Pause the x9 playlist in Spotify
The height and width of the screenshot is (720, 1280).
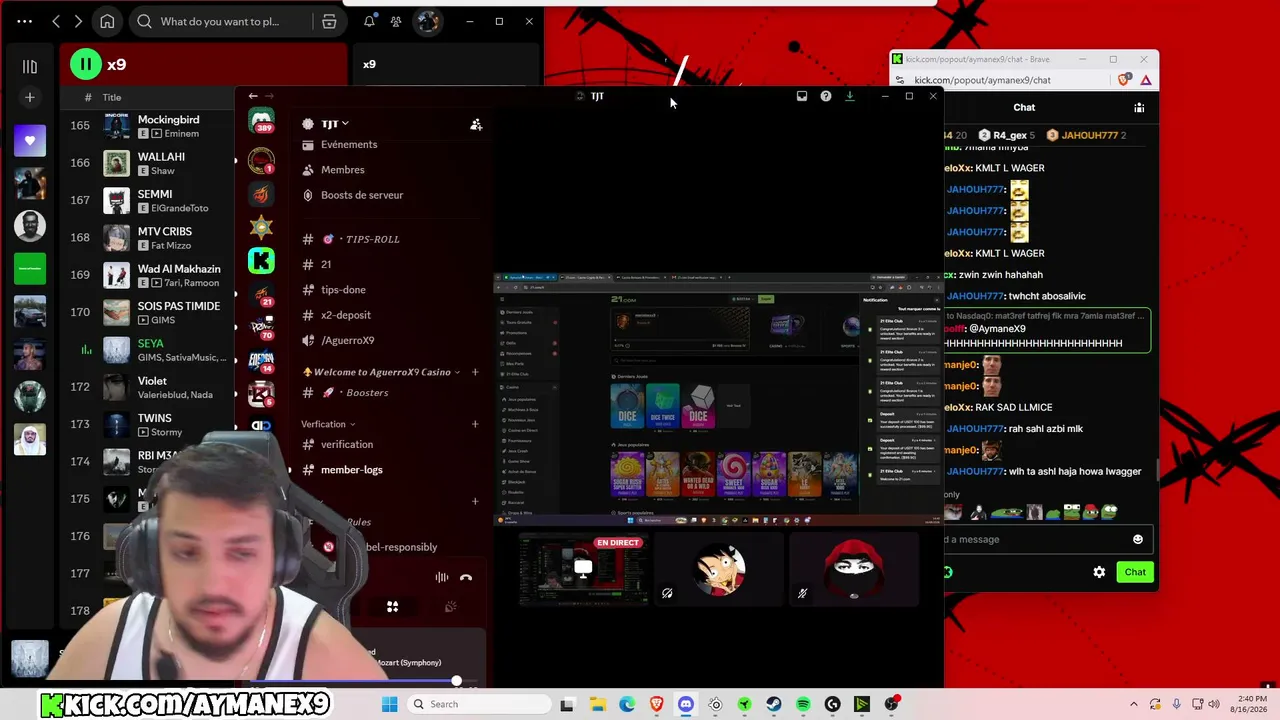86,65
